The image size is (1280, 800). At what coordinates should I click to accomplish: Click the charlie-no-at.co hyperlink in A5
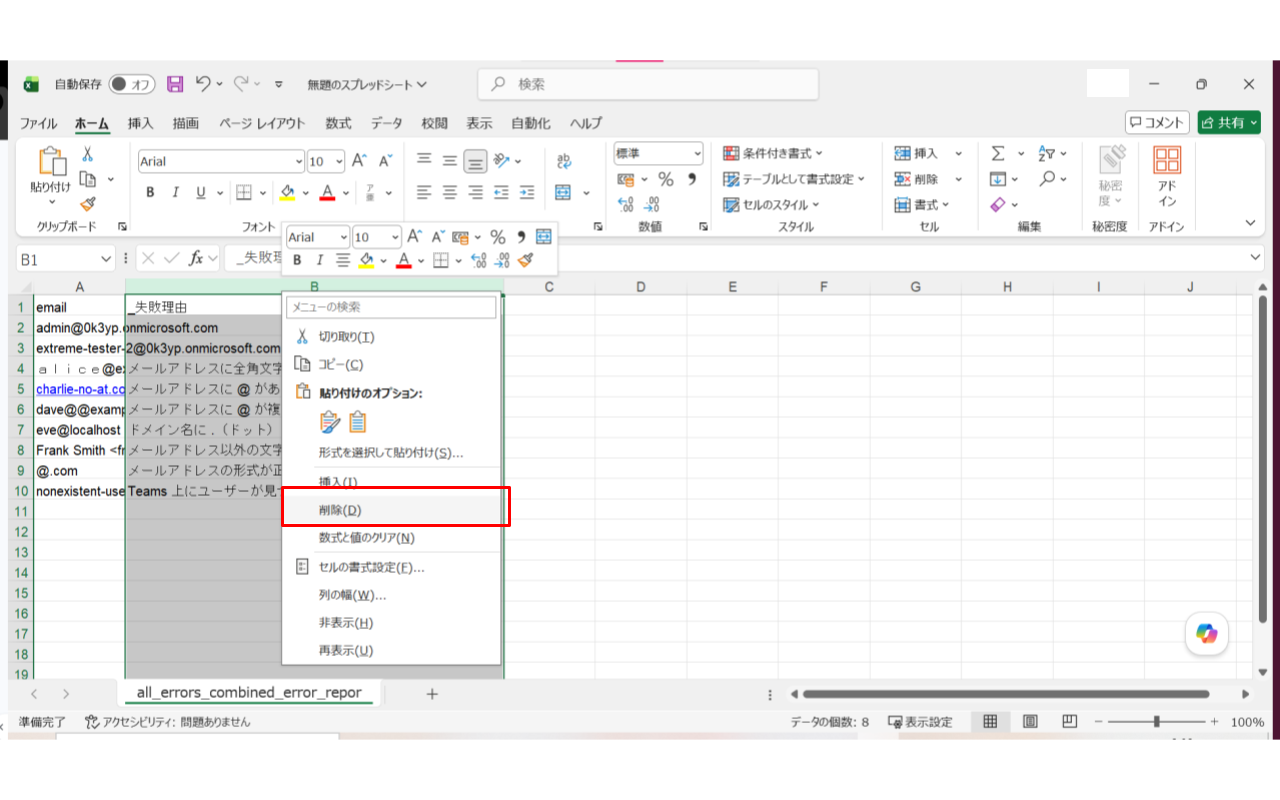[x=81, y=389]
